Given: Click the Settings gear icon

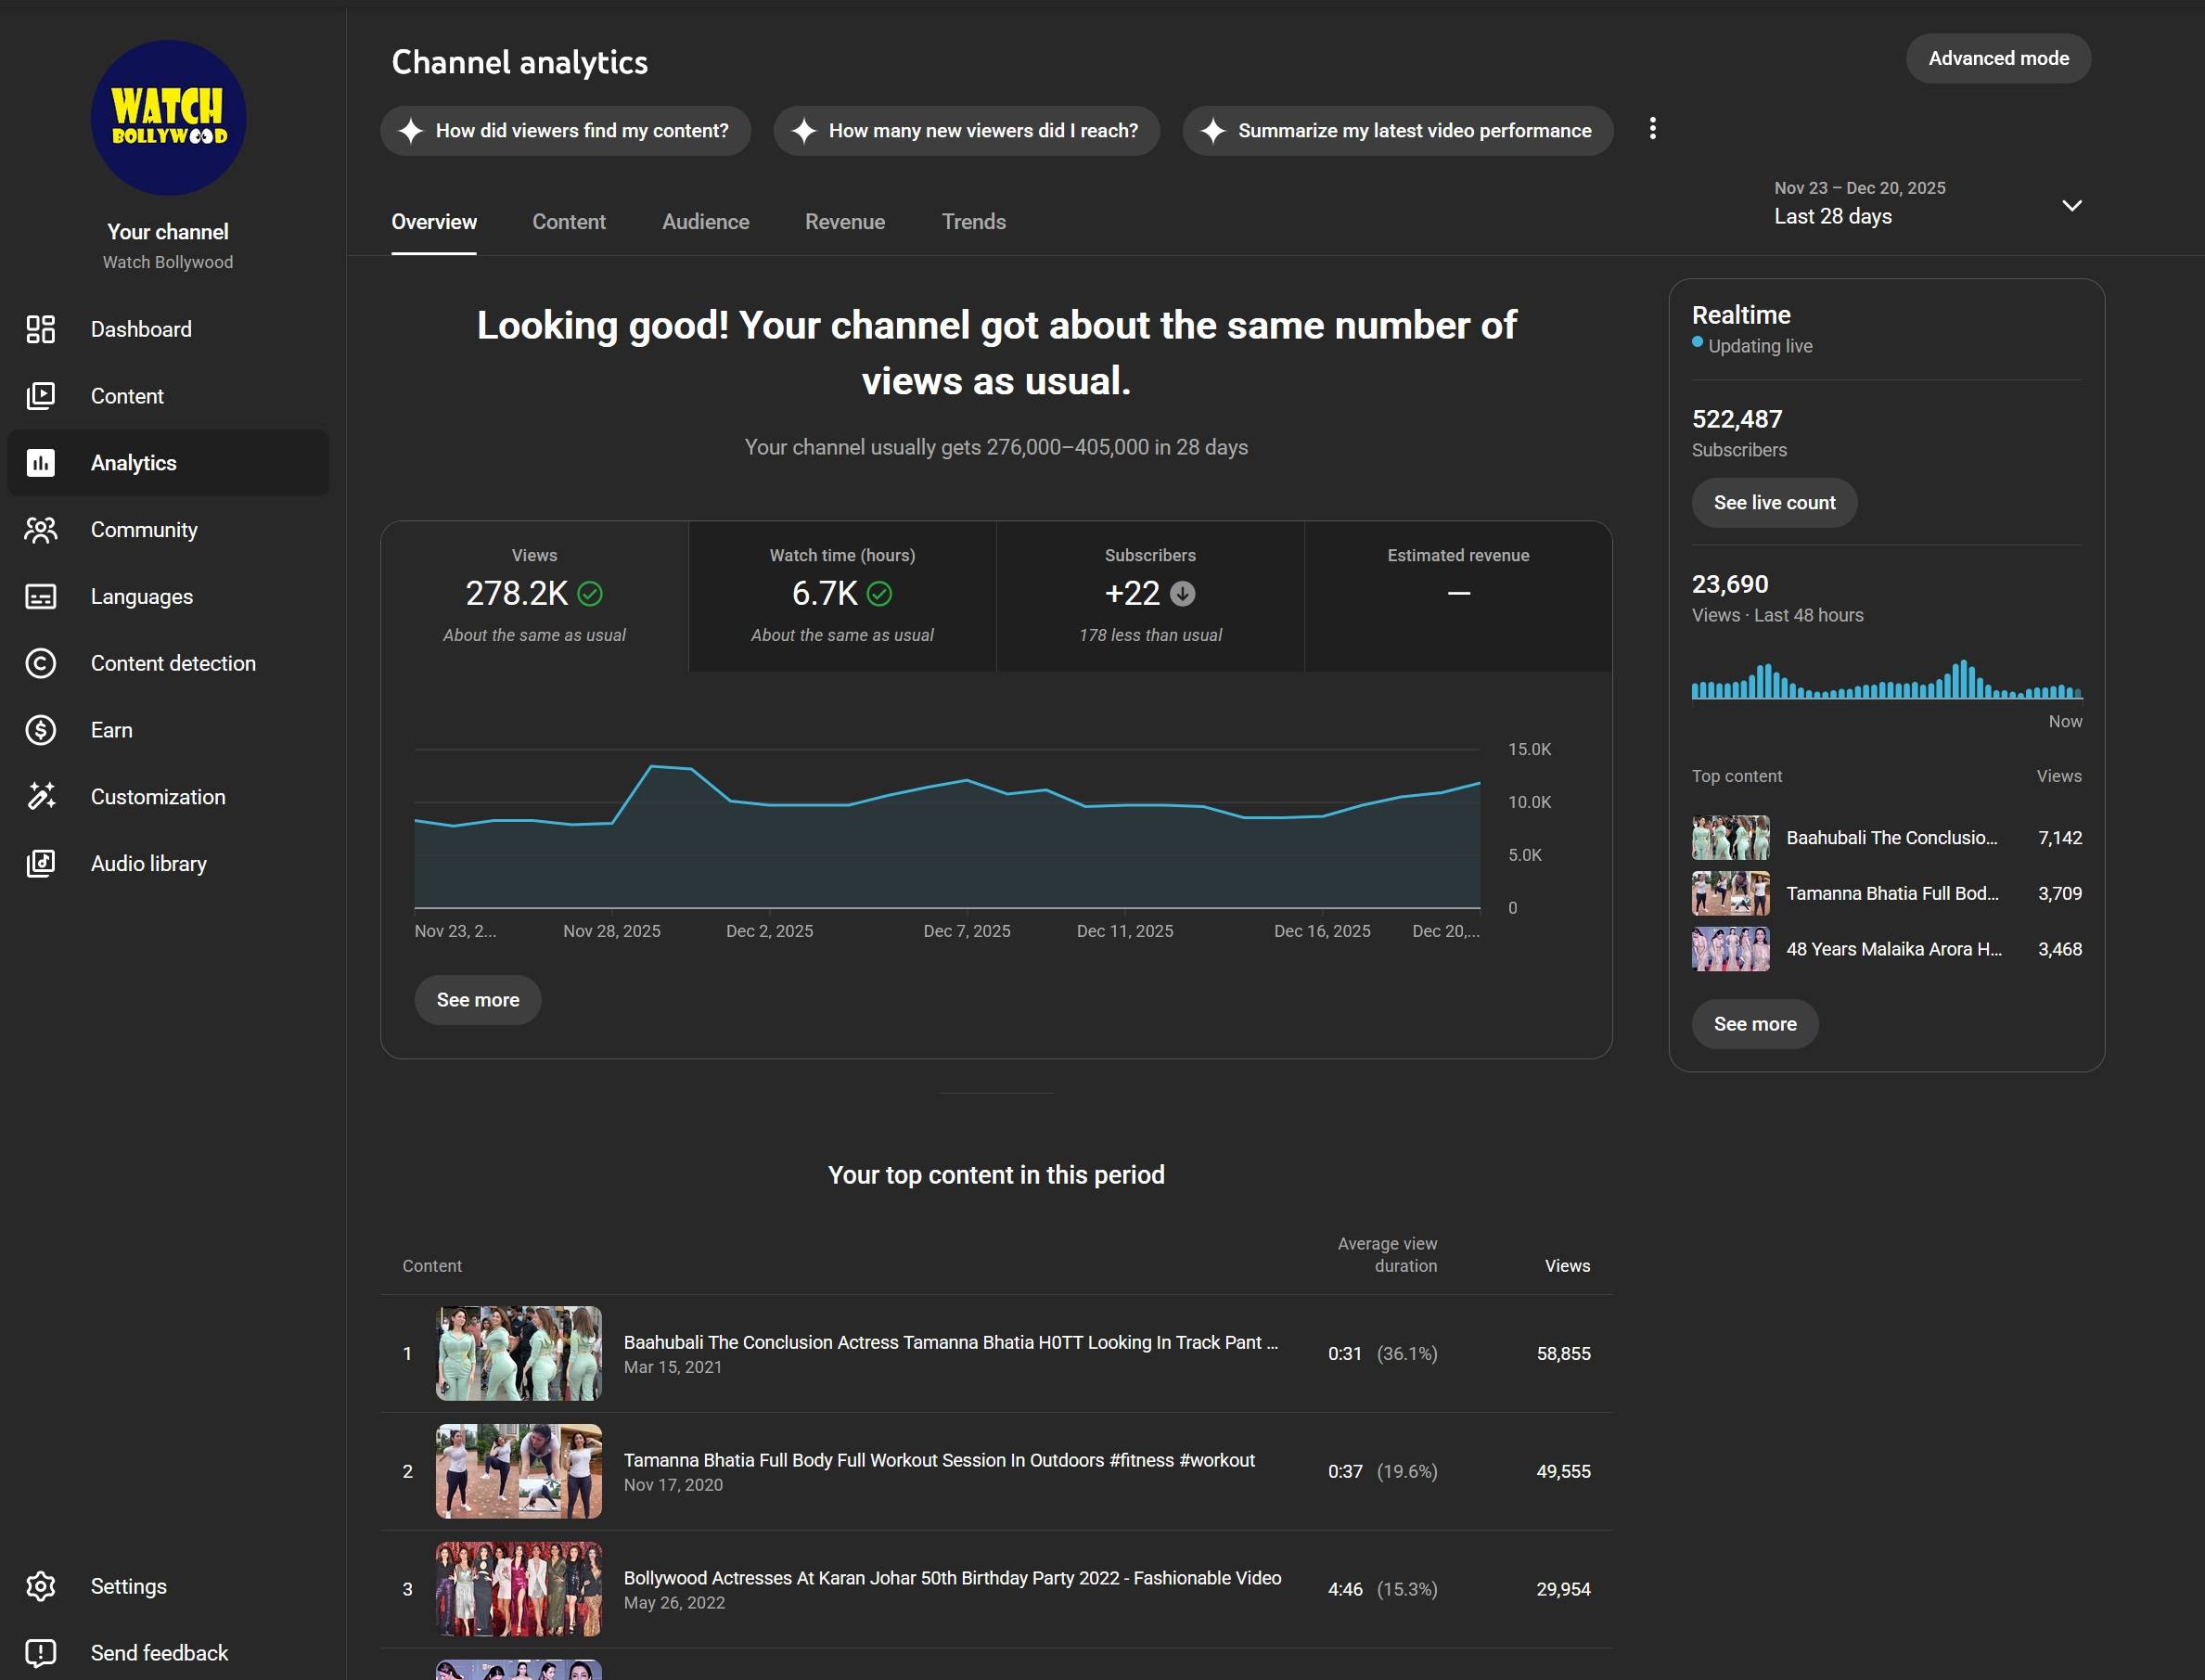Looking at the screenshot, I should [40, 1586].
